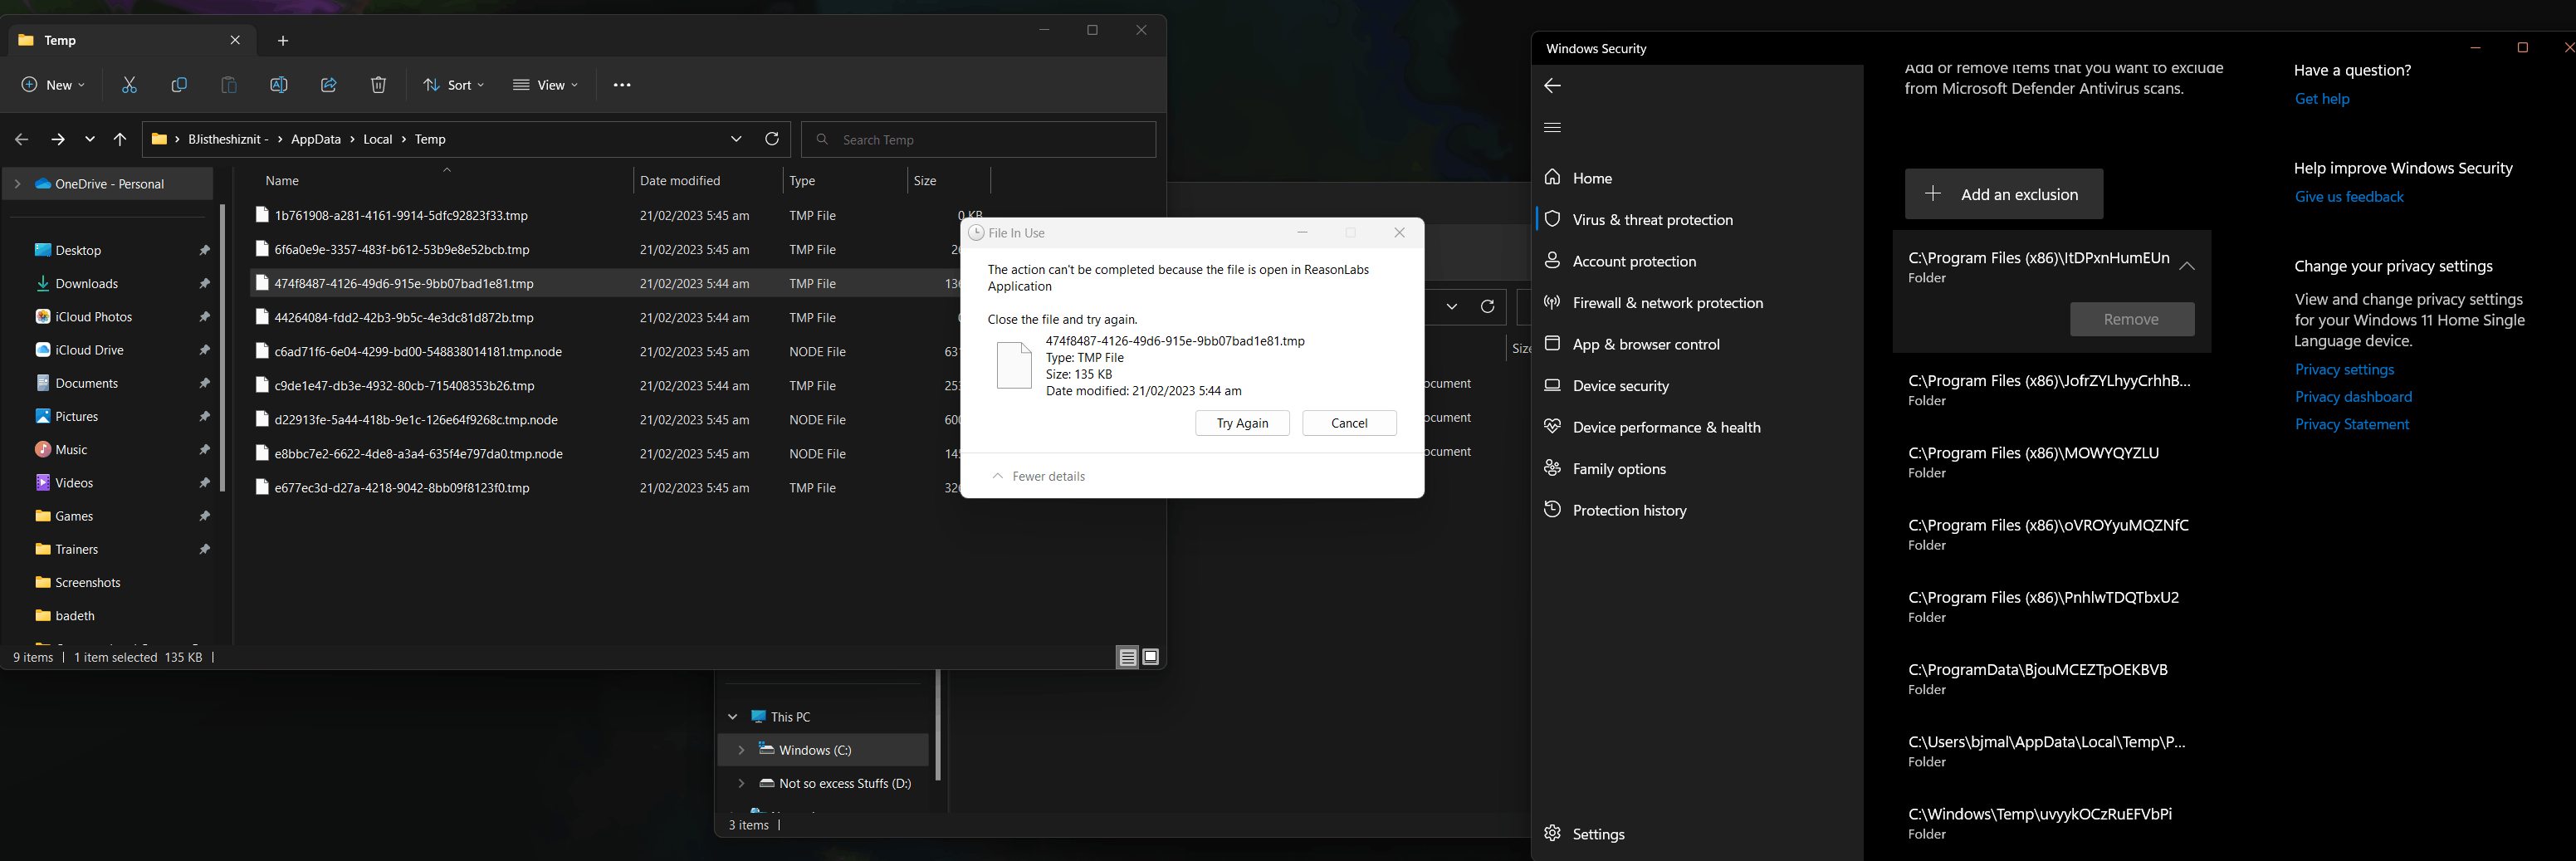Open App & browser control

point(1646,344)
